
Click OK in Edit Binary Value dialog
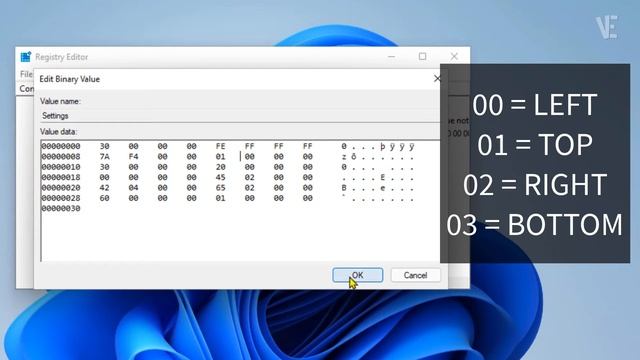point(358,275)
